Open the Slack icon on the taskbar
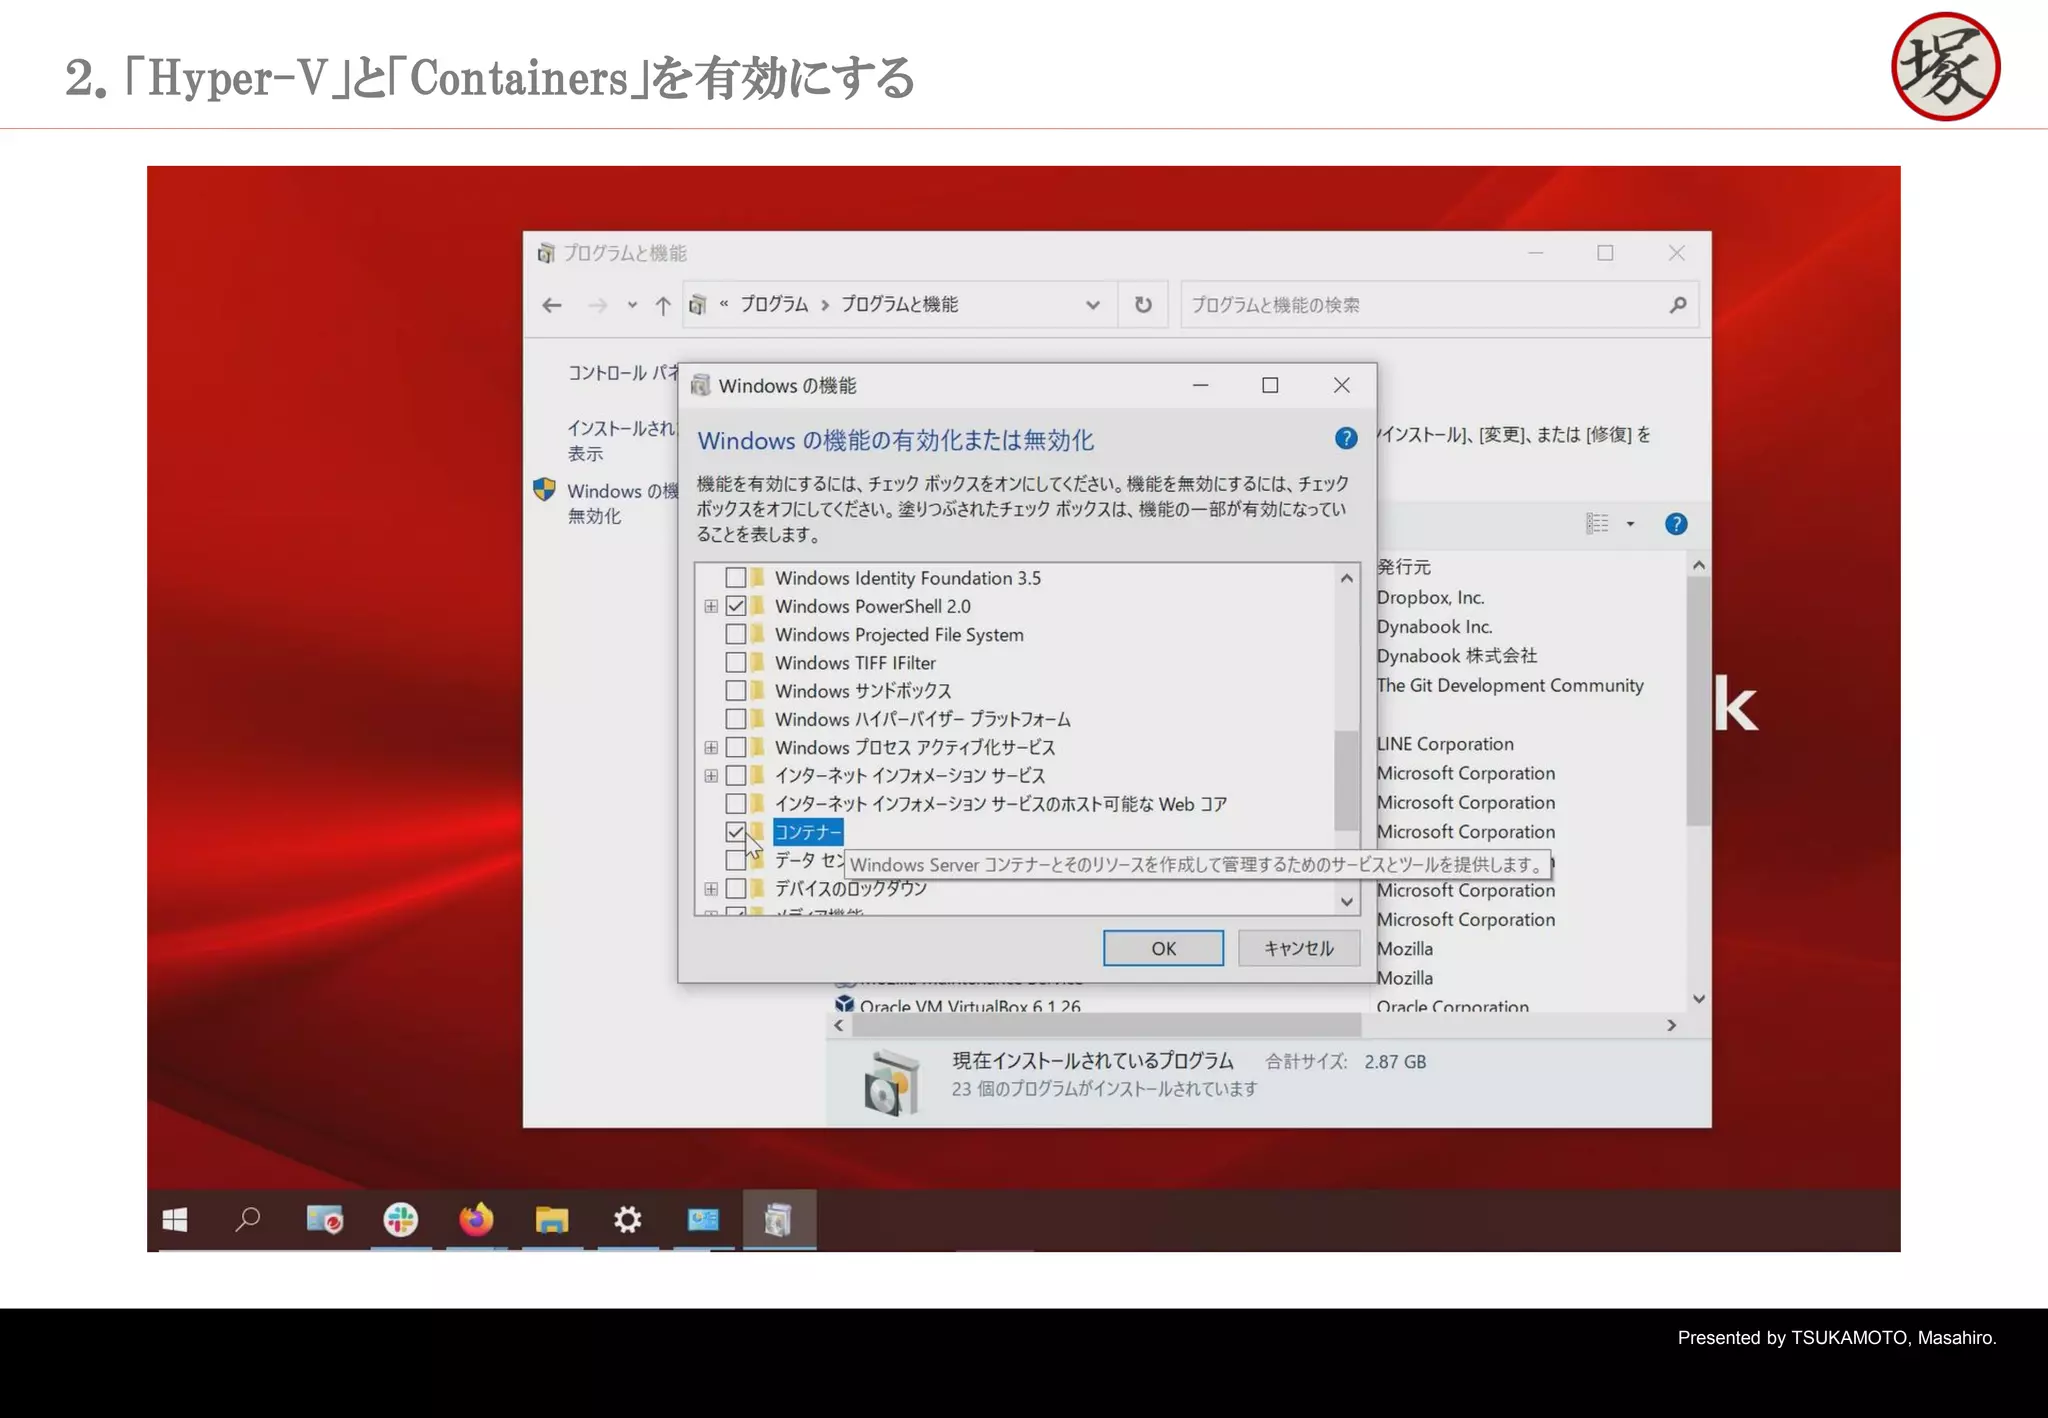Viewport: 2048px width, 1418px height. 400,1220
